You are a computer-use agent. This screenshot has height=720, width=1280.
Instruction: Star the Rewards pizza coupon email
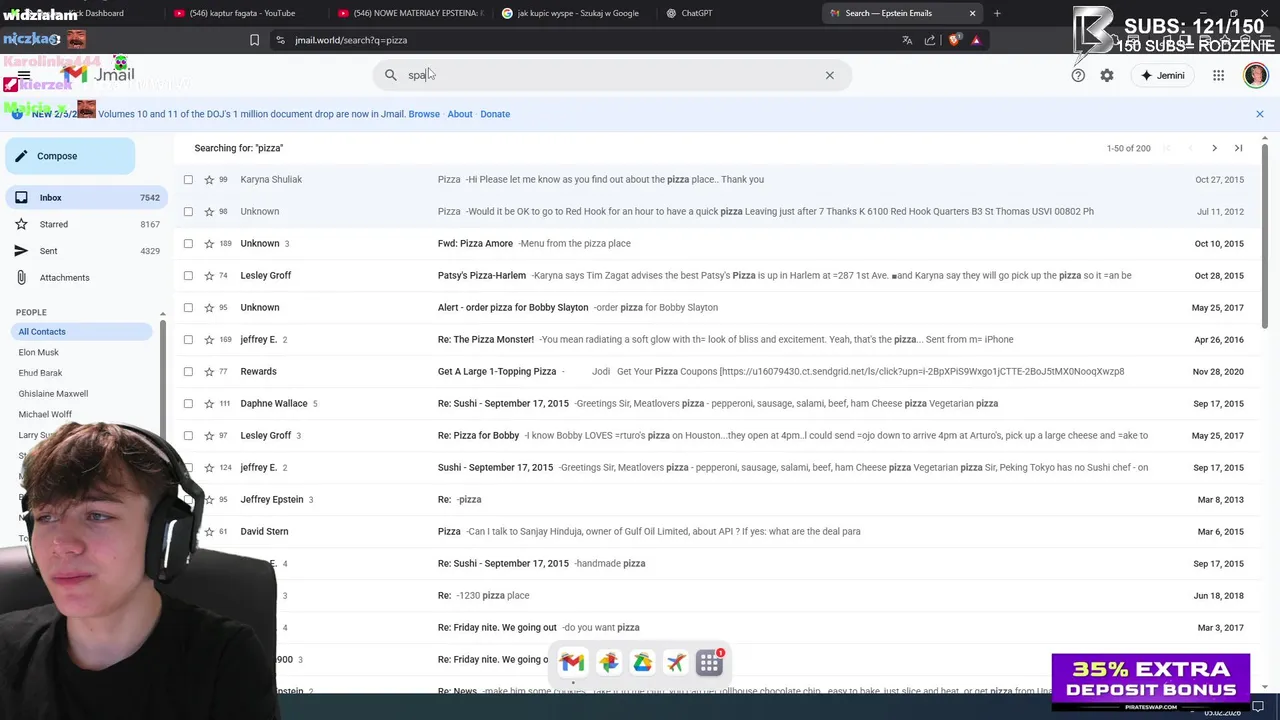click(209, 372)
